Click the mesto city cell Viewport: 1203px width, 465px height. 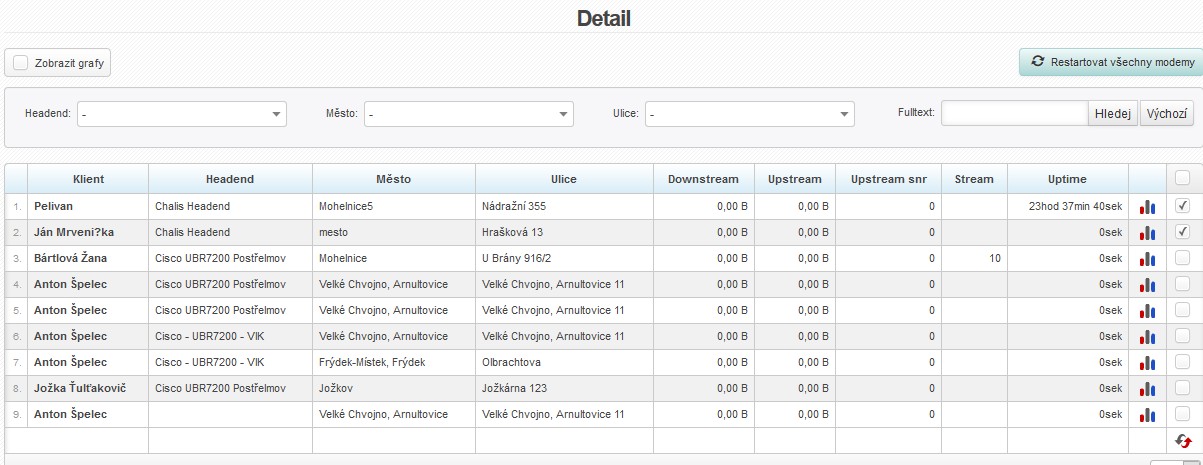[x=393, y=232]
